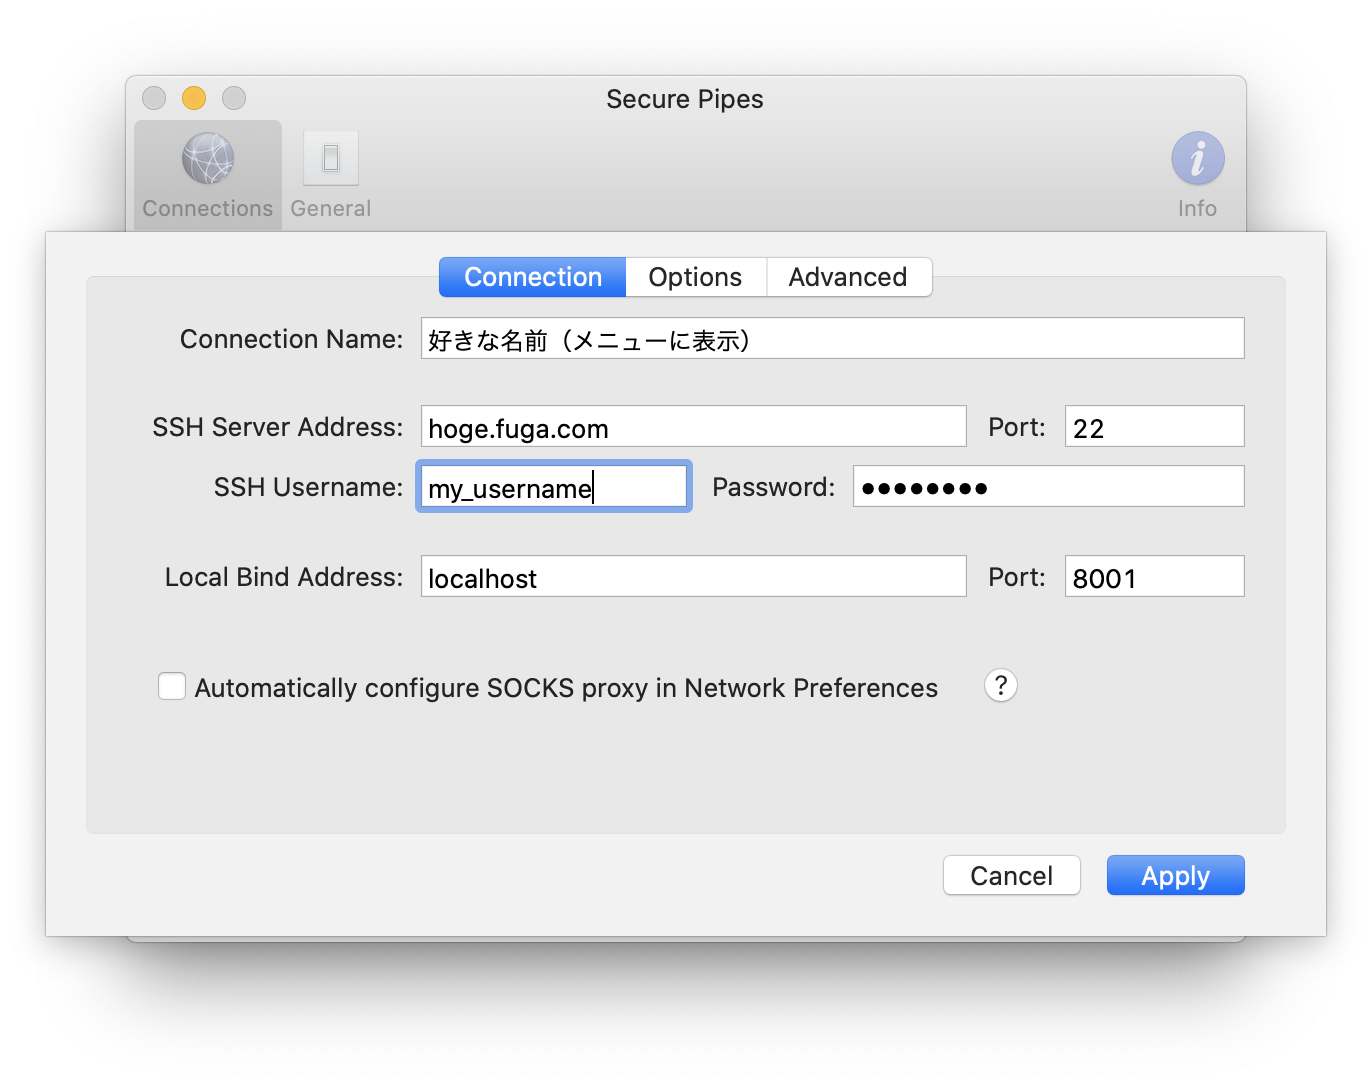
Task: Click the SSH Username field
Action: click(554, 487)
